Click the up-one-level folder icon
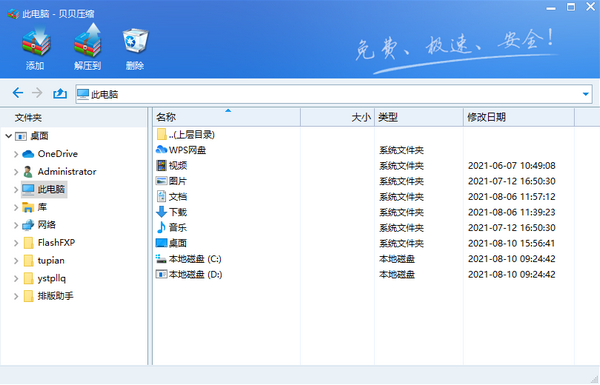Viewport: 600px width, 385px height. point(60,93)
